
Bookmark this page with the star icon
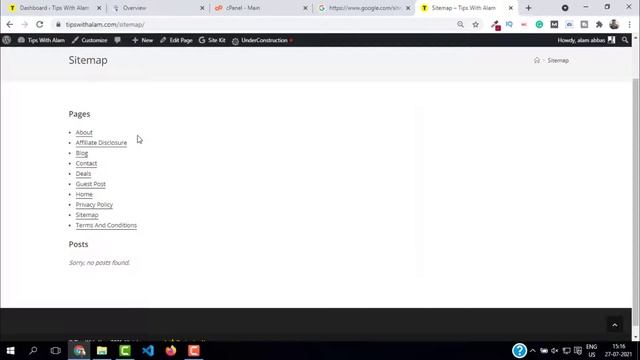coord(476,24)
